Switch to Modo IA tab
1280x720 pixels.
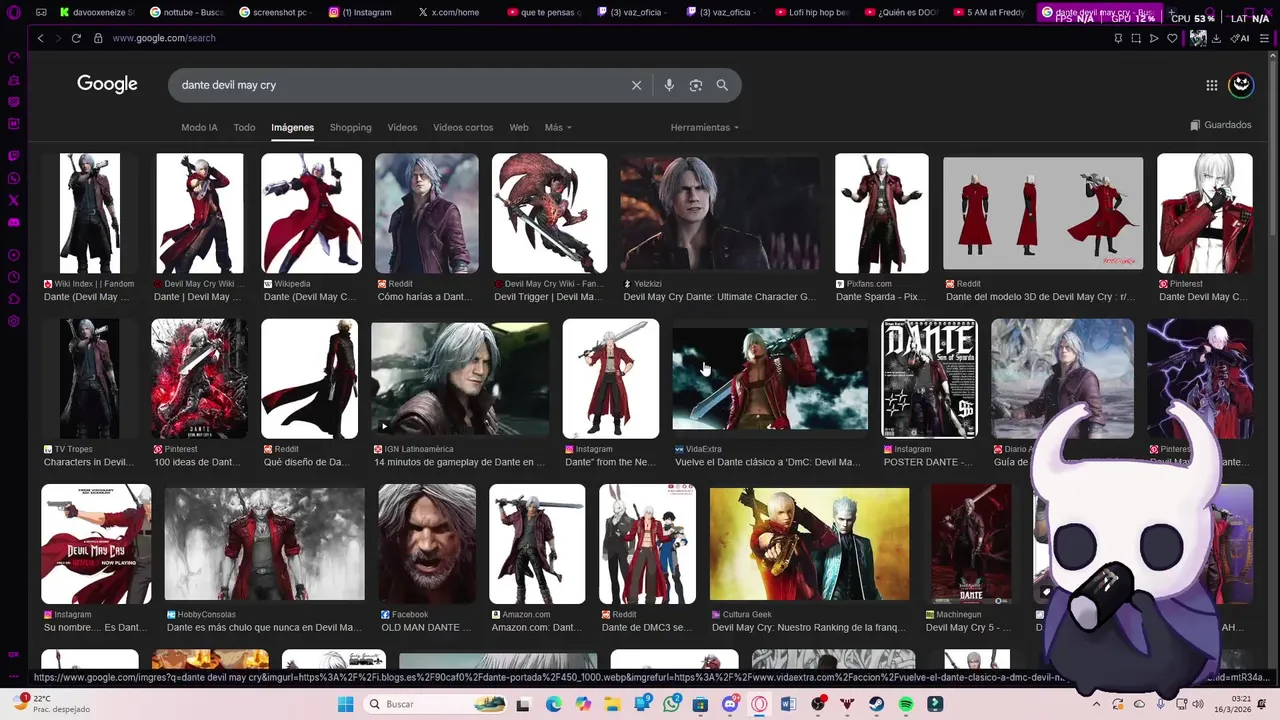199,128
